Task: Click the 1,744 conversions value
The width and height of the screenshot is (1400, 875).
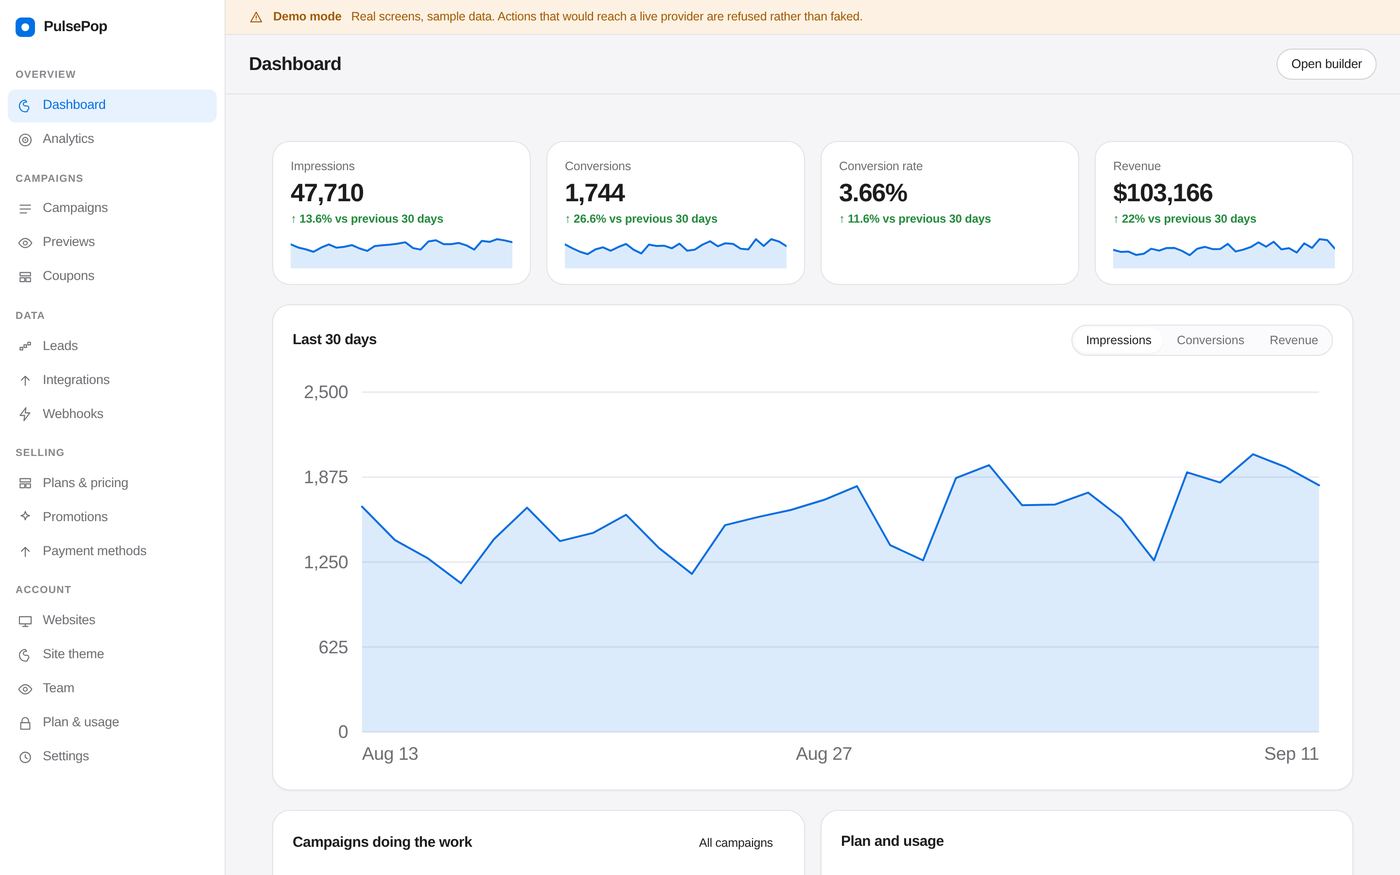Action: 594,193
